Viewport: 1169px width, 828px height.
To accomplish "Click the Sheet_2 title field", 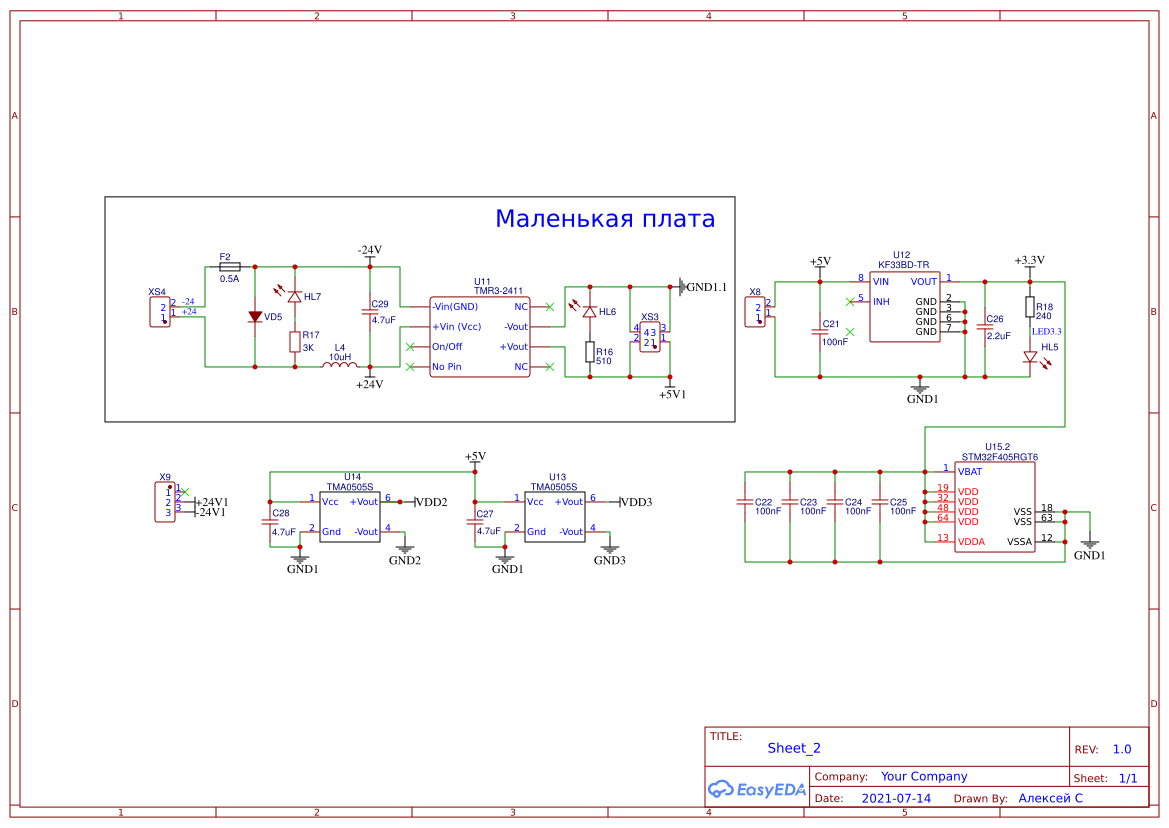I will [x=794, y=748].
